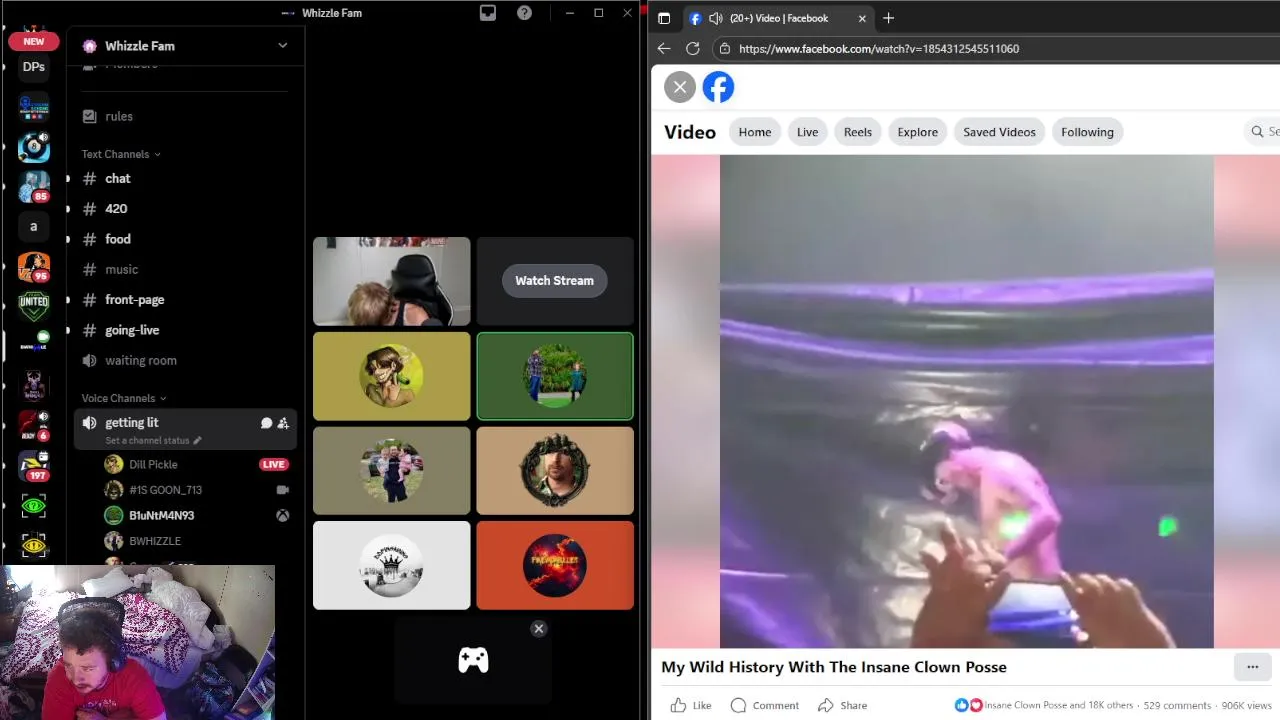Select the Explore tab in Facebook Video
The height and width of the screenshot is (720, 1280).
[x=917, y=132]
